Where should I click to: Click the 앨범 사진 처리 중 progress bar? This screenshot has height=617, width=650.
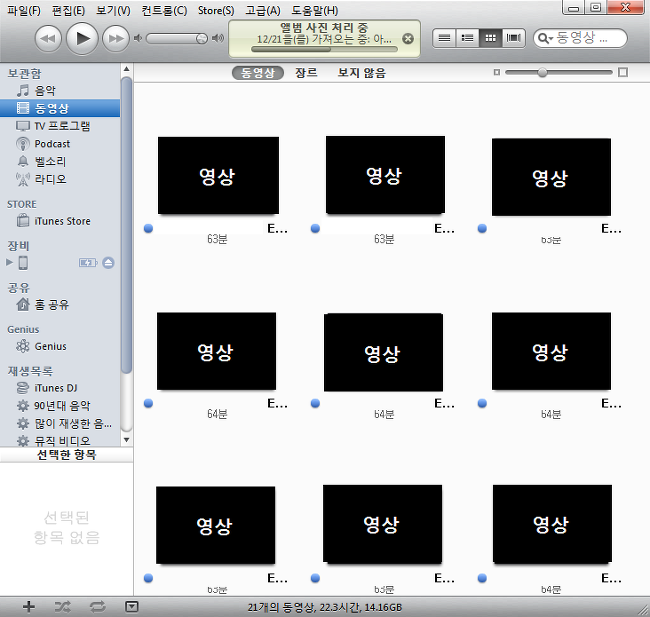pos(324,49)
